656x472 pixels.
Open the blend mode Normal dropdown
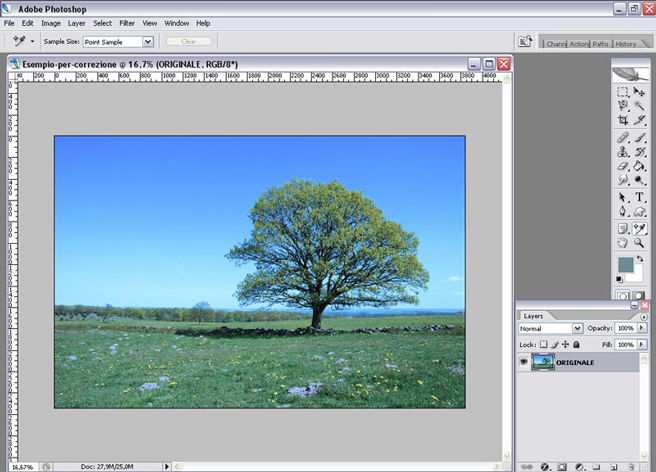pos(577,328)
